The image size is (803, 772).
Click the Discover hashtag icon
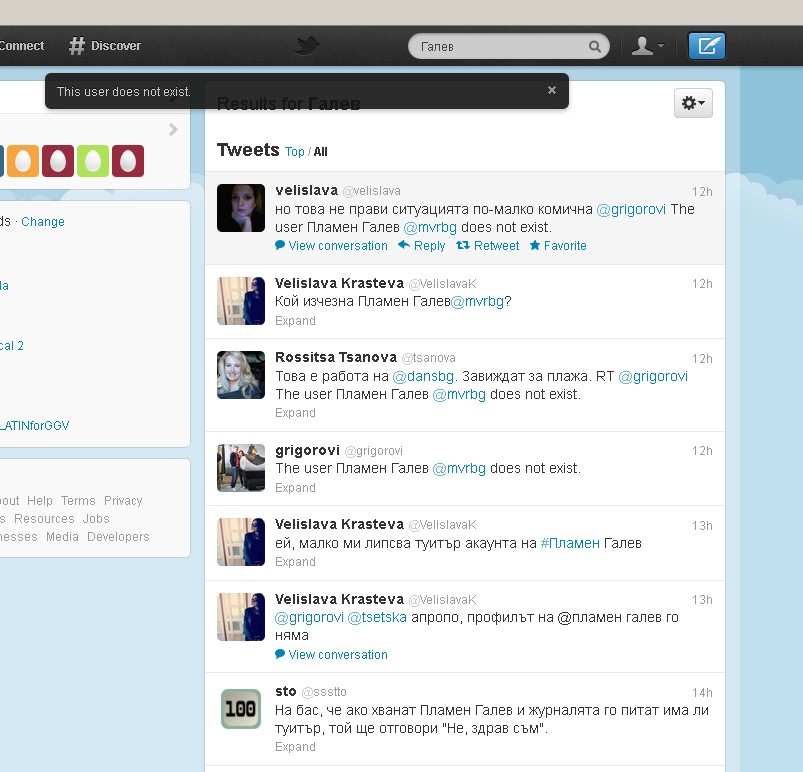coord(77,46)
